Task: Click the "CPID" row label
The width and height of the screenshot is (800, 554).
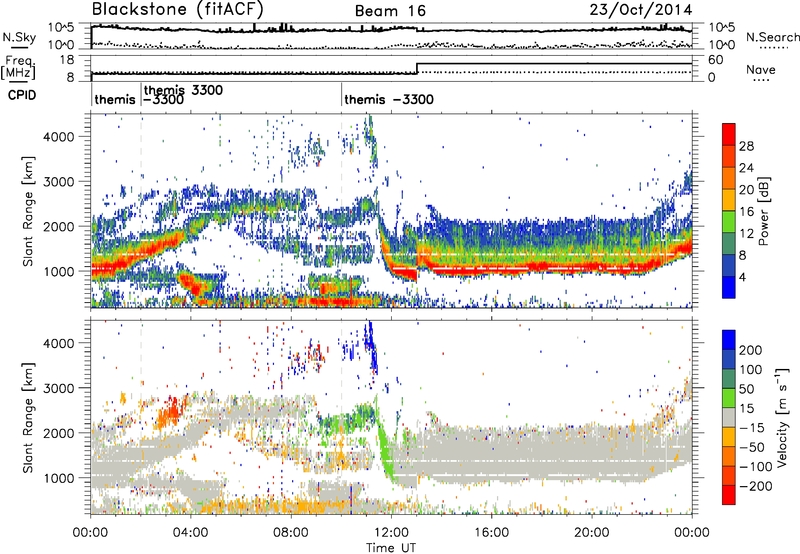Action: [22, 95]
